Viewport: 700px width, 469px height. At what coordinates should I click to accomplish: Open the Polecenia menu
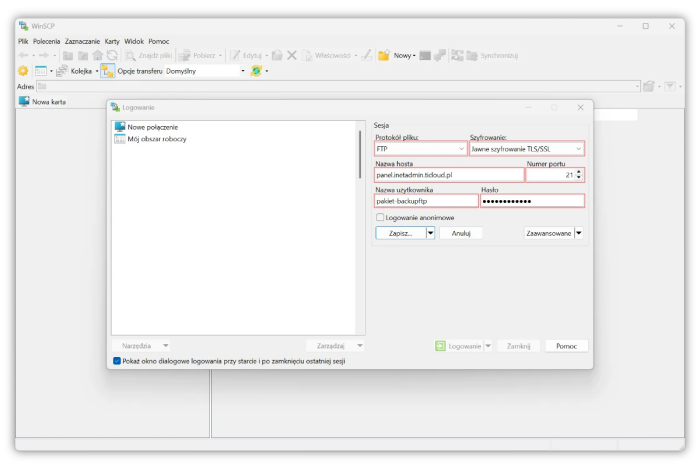(x=46, y=41)
